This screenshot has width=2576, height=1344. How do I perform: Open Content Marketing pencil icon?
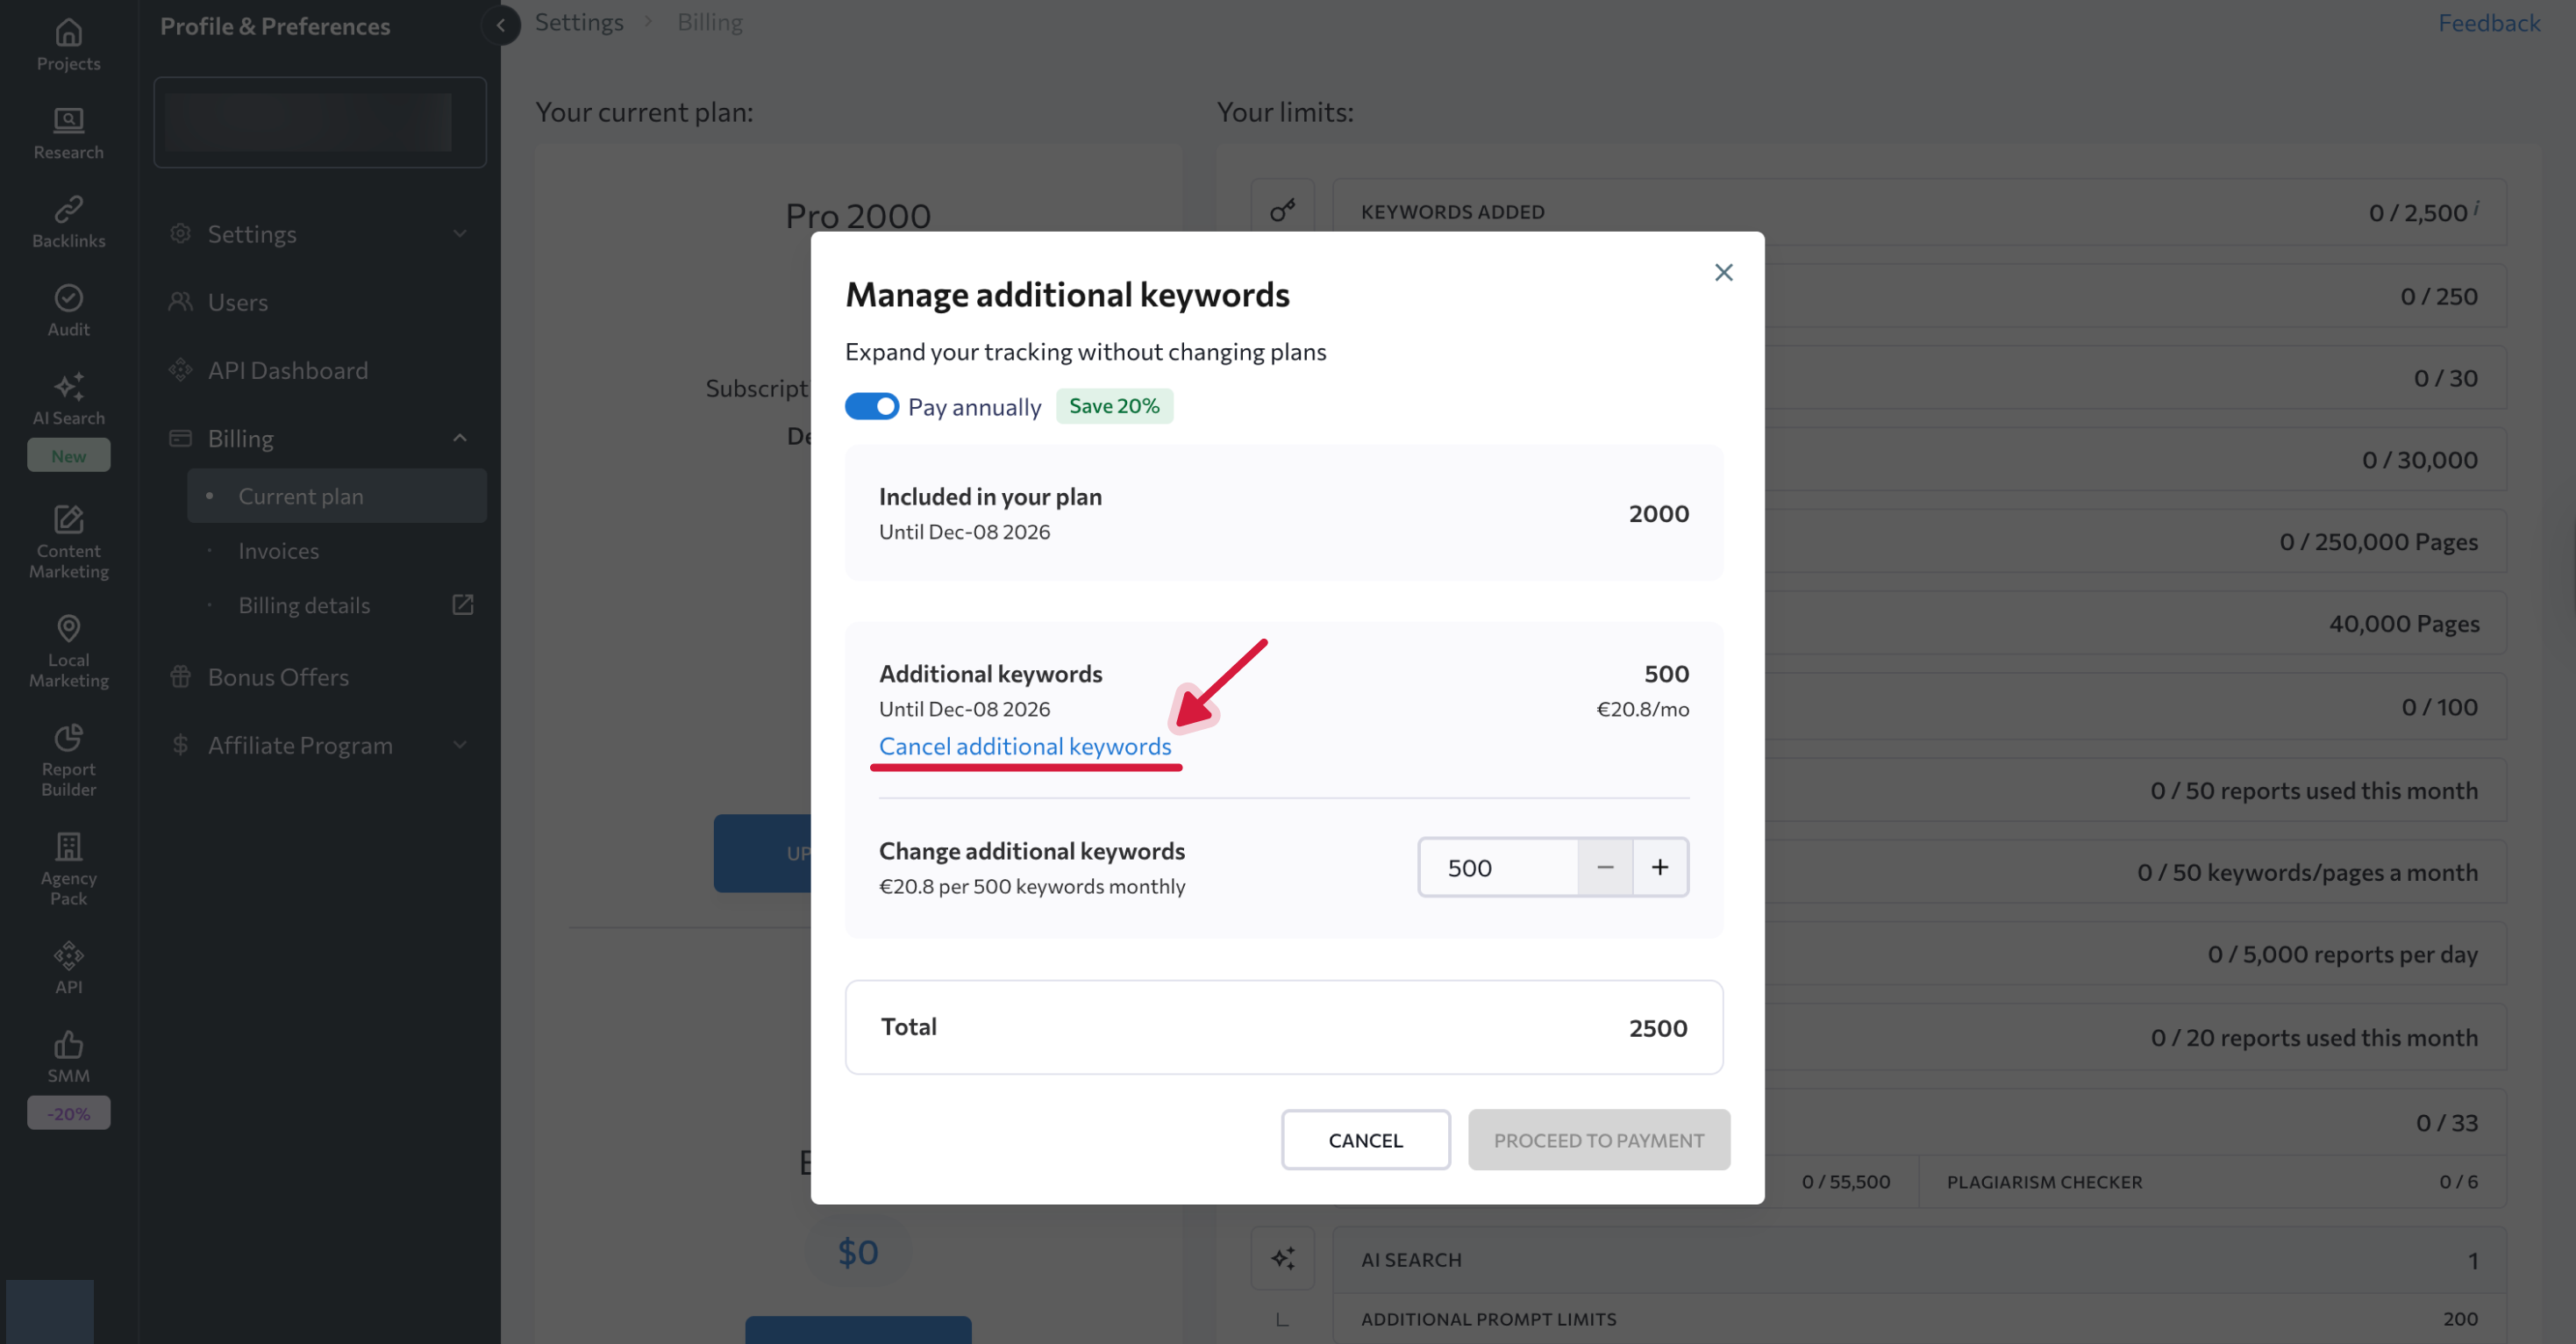point(68,520)
